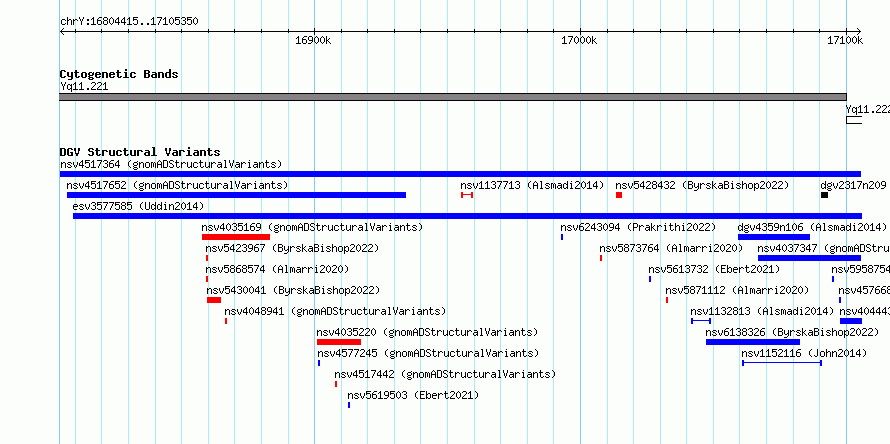Open the nsv457668 truncated variant label
890x444 pixels.
[x=864, y=290]
